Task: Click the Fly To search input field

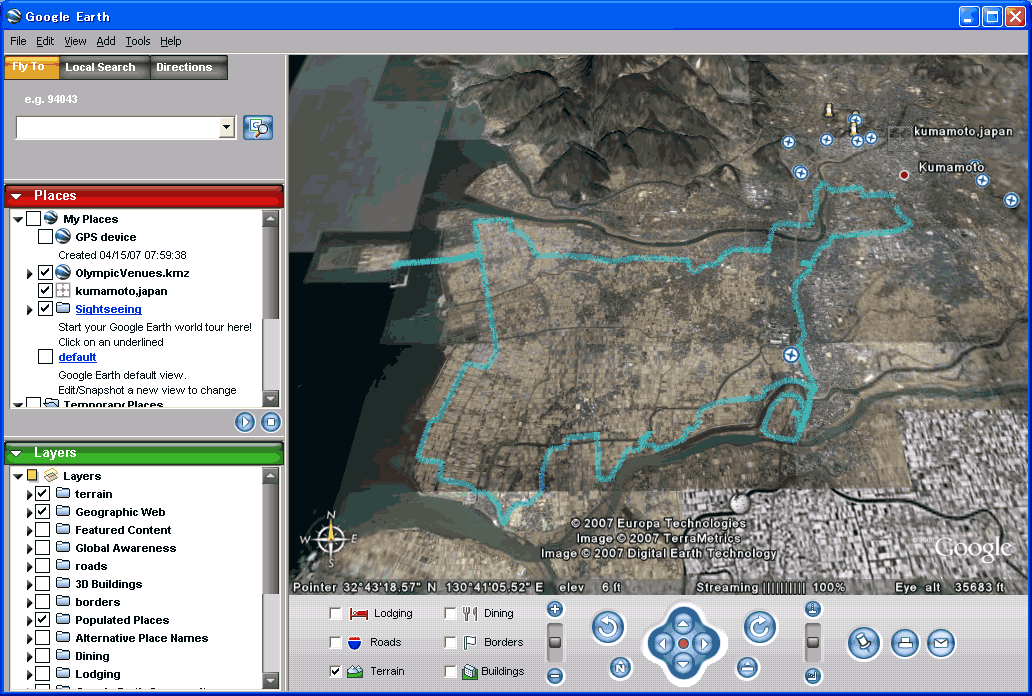Action: (x=117, y=127)
